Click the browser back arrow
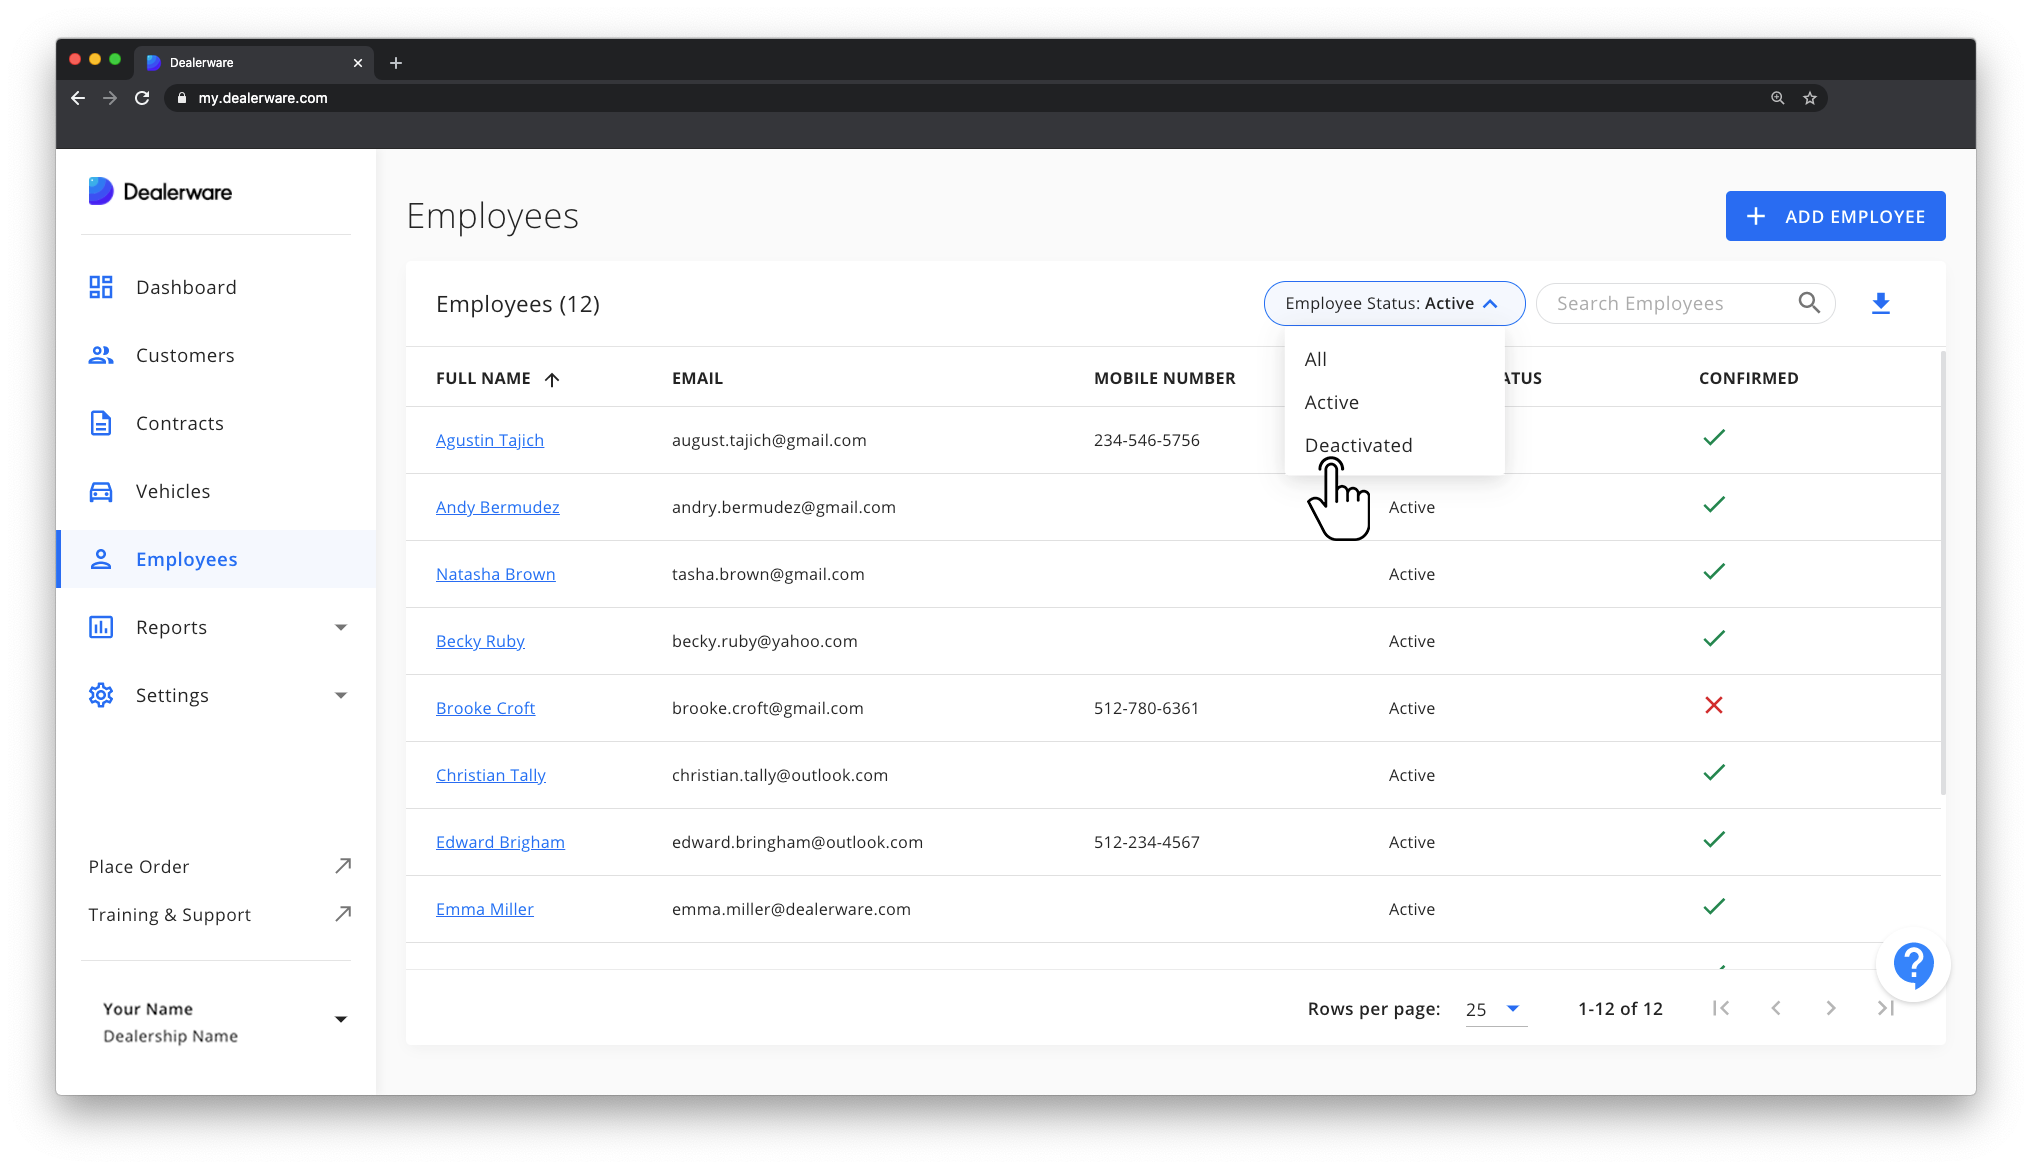 point(78,98)
